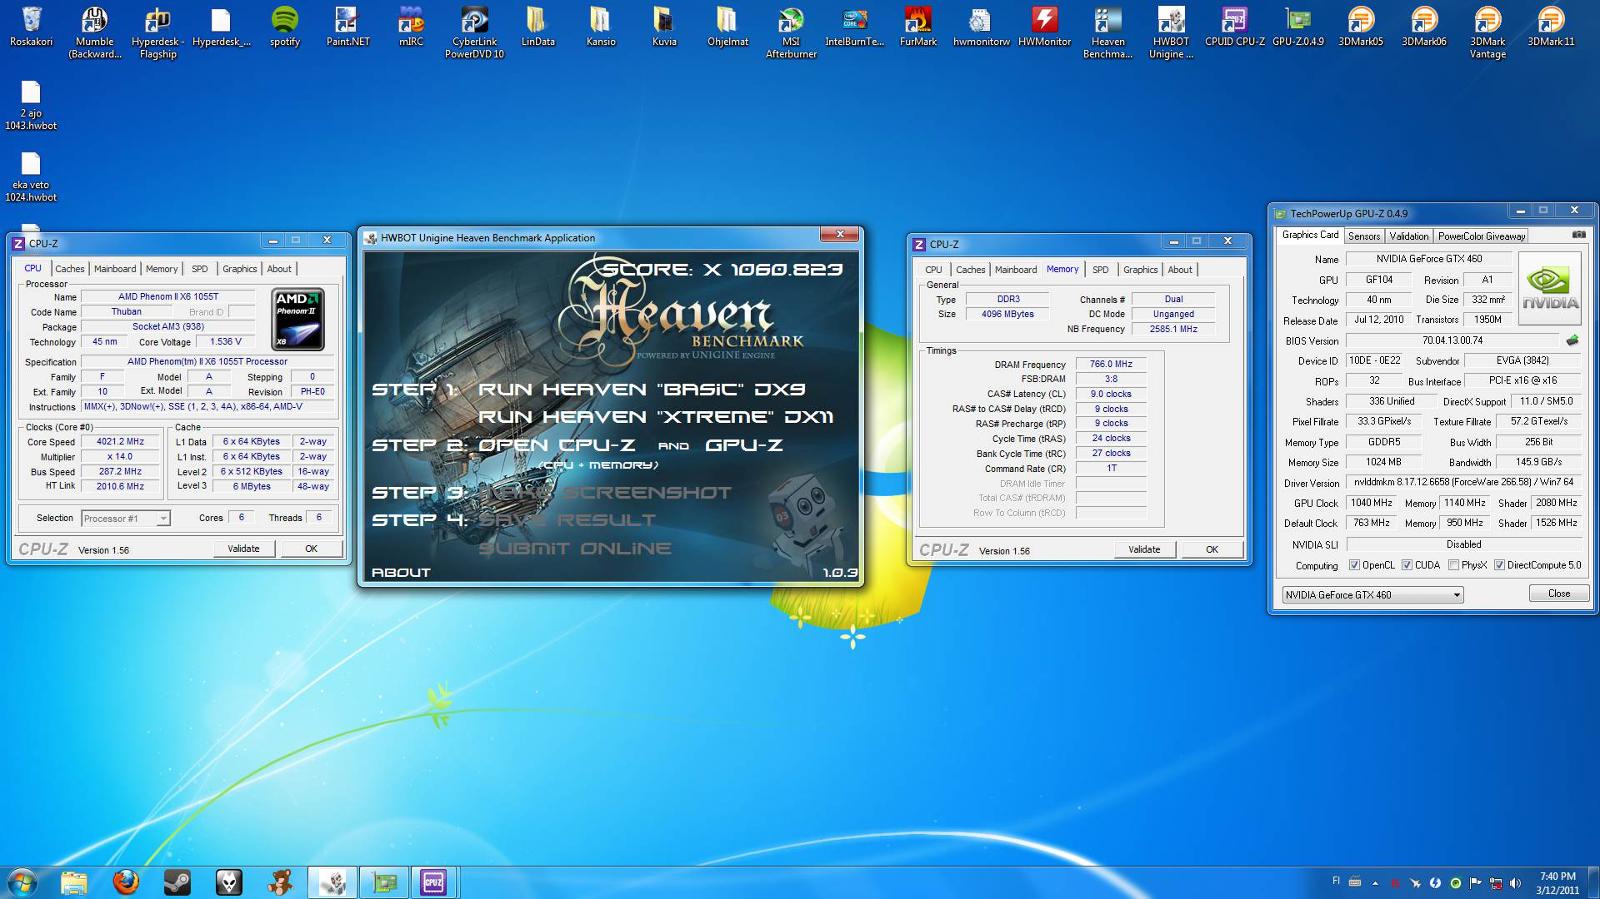Launch the FurMark desktop icon
This screenshot has height=899, width=1600.
click(918, 27)
